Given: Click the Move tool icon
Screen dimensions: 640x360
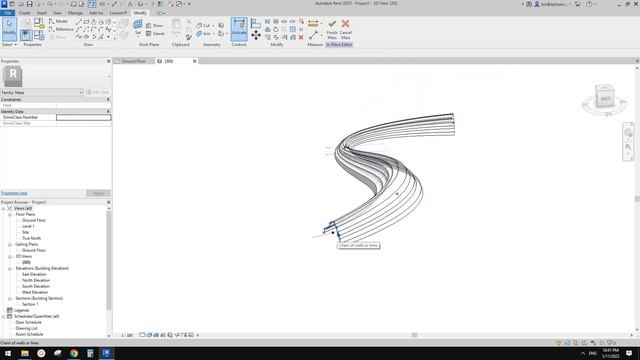Looking at the screenshot, I should pyautogui.click(x=256, y=35).
